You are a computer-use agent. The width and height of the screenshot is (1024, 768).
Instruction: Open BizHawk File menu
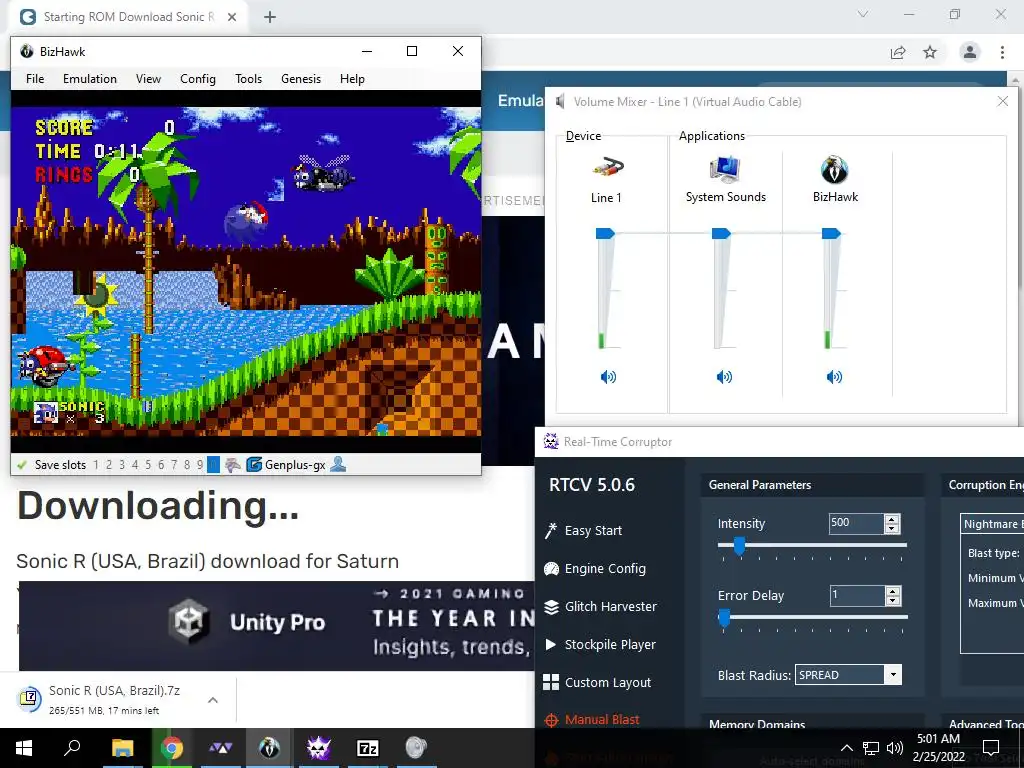coord(35,79)
